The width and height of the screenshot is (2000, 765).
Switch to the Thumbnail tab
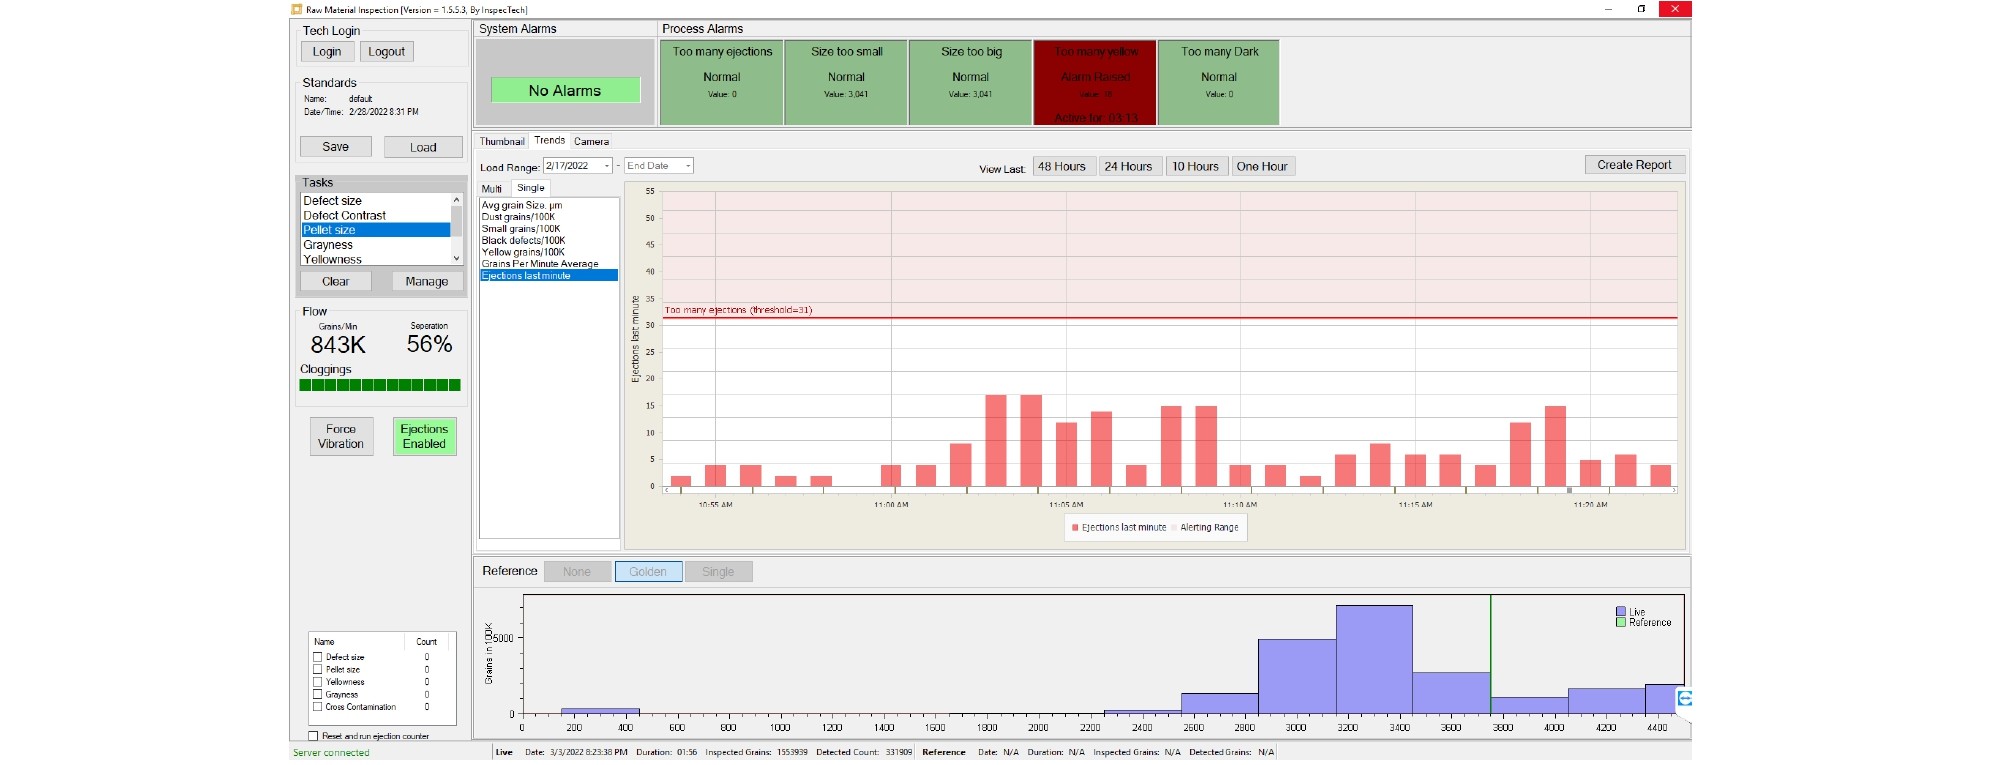click(x=501, y=141)
